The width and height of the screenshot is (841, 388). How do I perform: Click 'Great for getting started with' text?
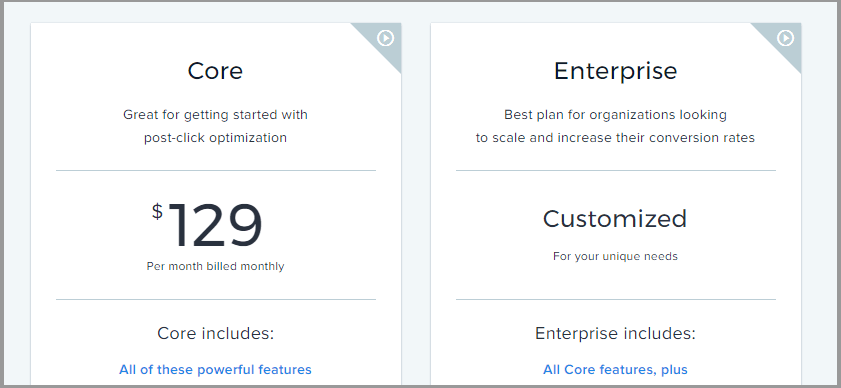point(215,115)
